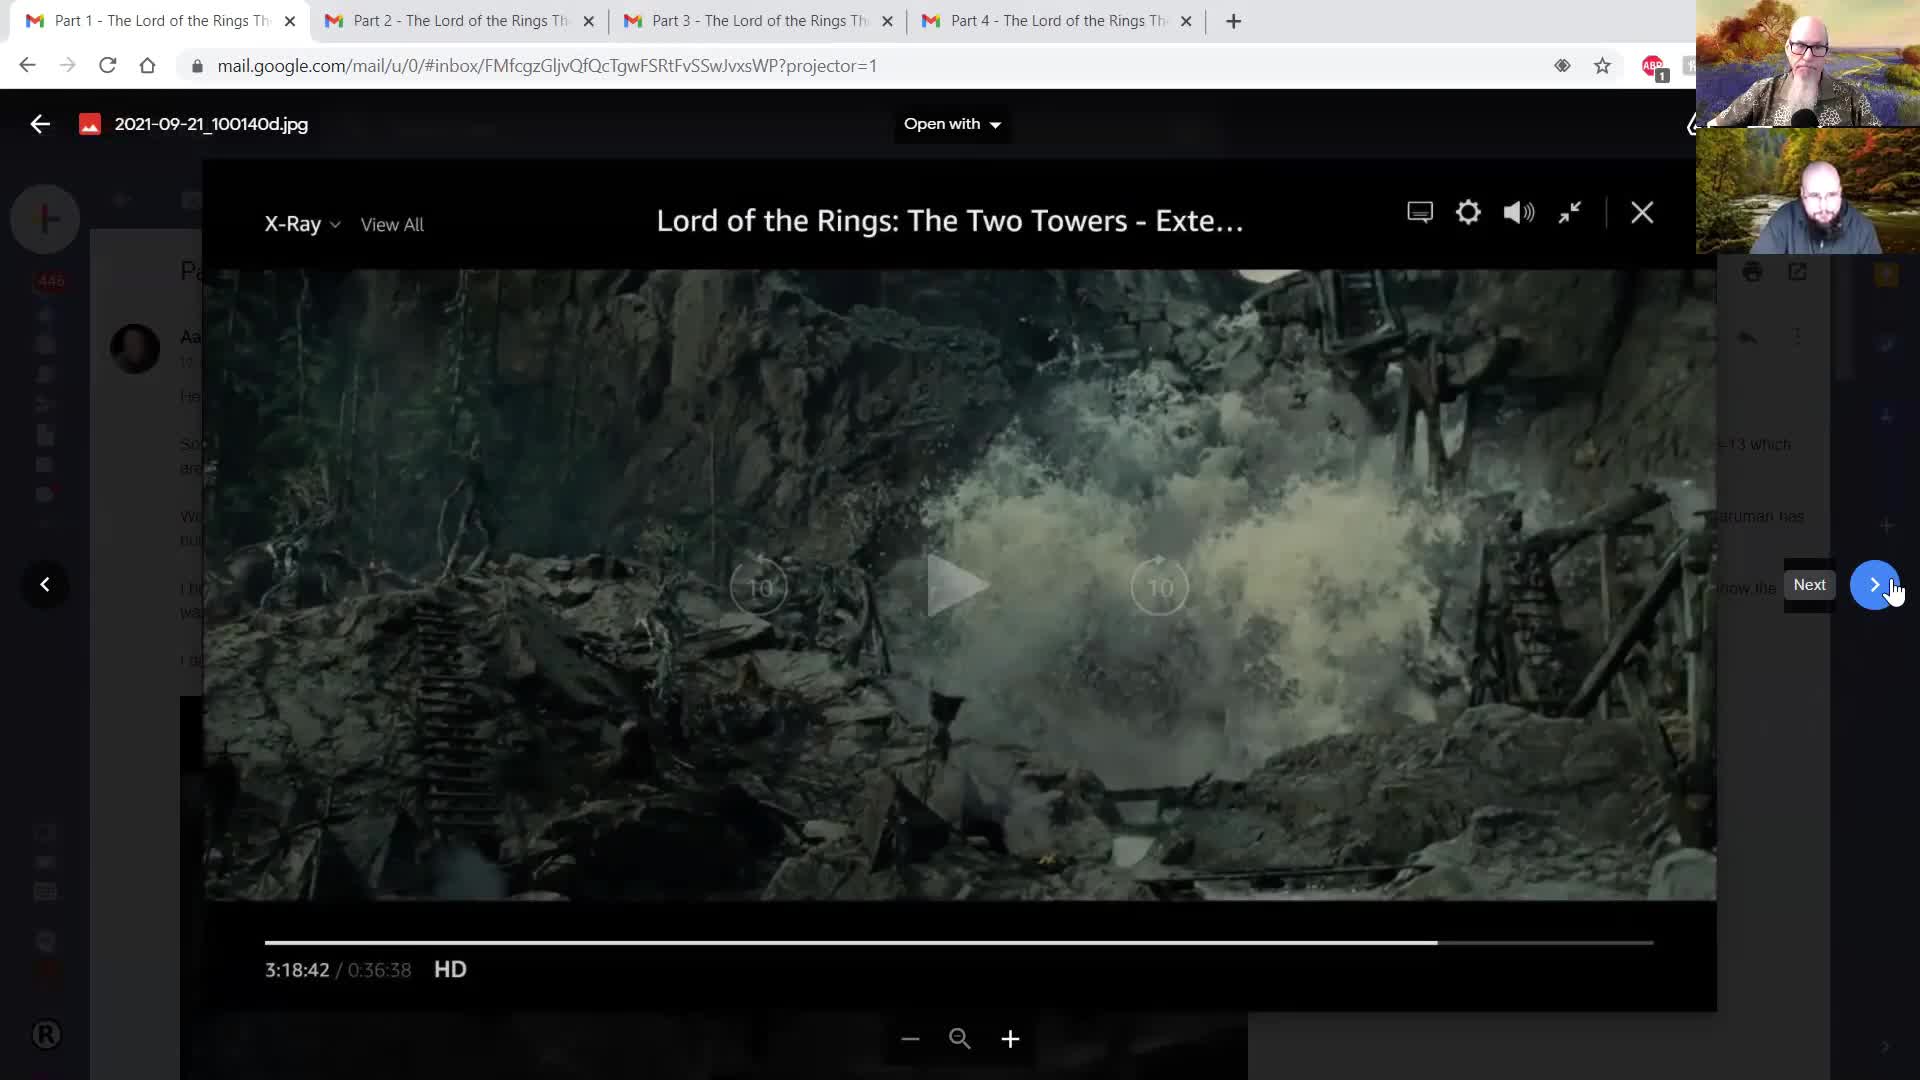Image resolution: width=1920 pixels, height=1080 pixels.
Task: Click forward 10 seconds in the image
Action: [1159, 586]
